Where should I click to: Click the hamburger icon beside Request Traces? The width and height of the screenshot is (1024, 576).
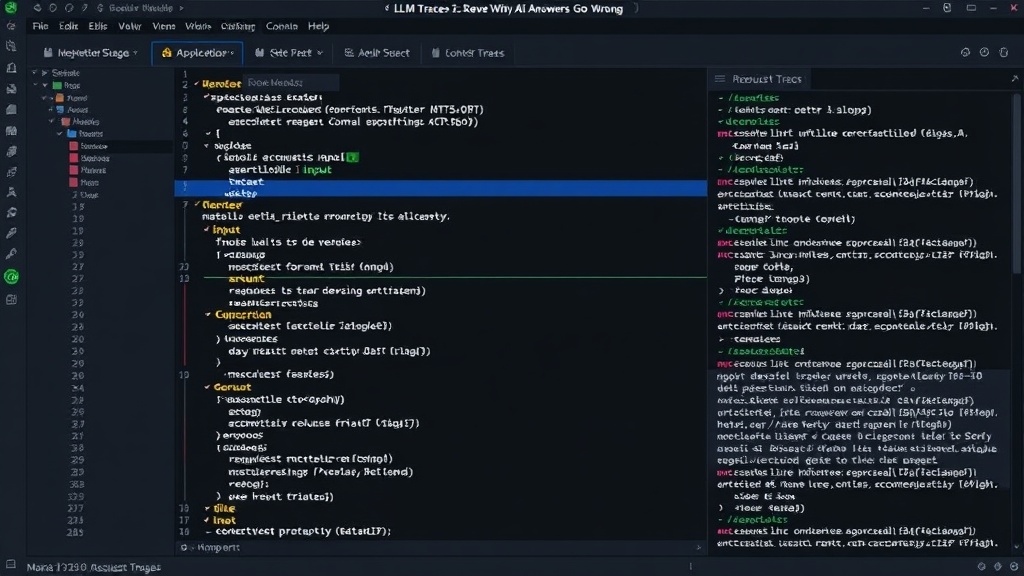tap(720, 79)
